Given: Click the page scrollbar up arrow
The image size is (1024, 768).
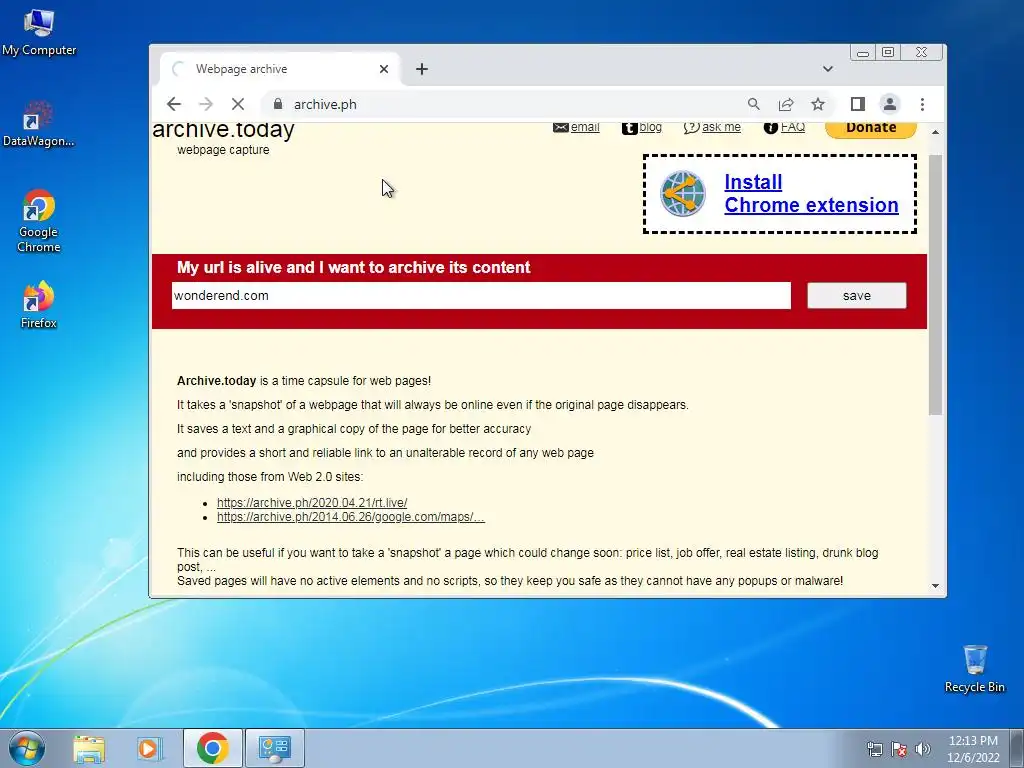Looking at the screenshot, I should click(x=936, y=132).
